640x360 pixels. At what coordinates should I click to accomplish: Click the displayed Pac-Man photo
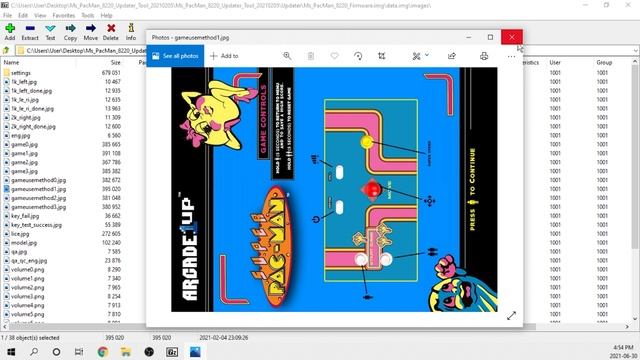click(x=334, y=189)
